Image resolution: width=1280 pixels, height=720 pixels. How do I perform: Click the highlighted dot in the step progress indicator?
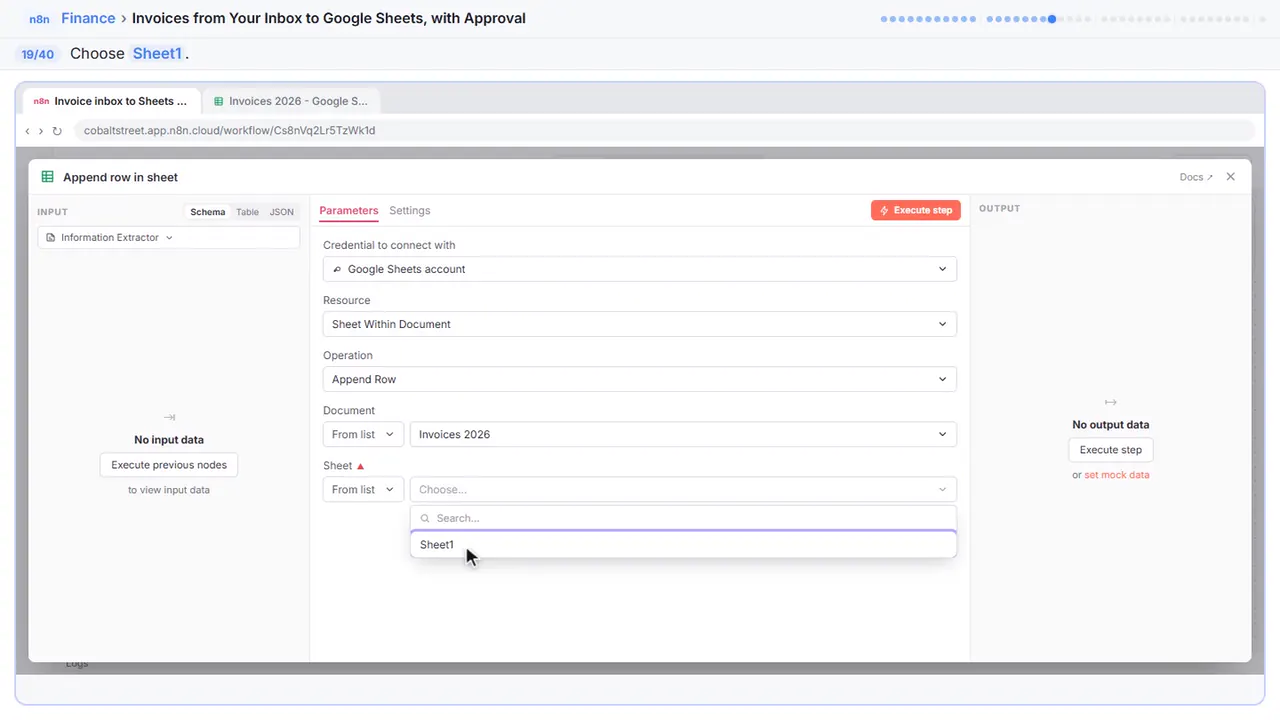(1052, 18)
